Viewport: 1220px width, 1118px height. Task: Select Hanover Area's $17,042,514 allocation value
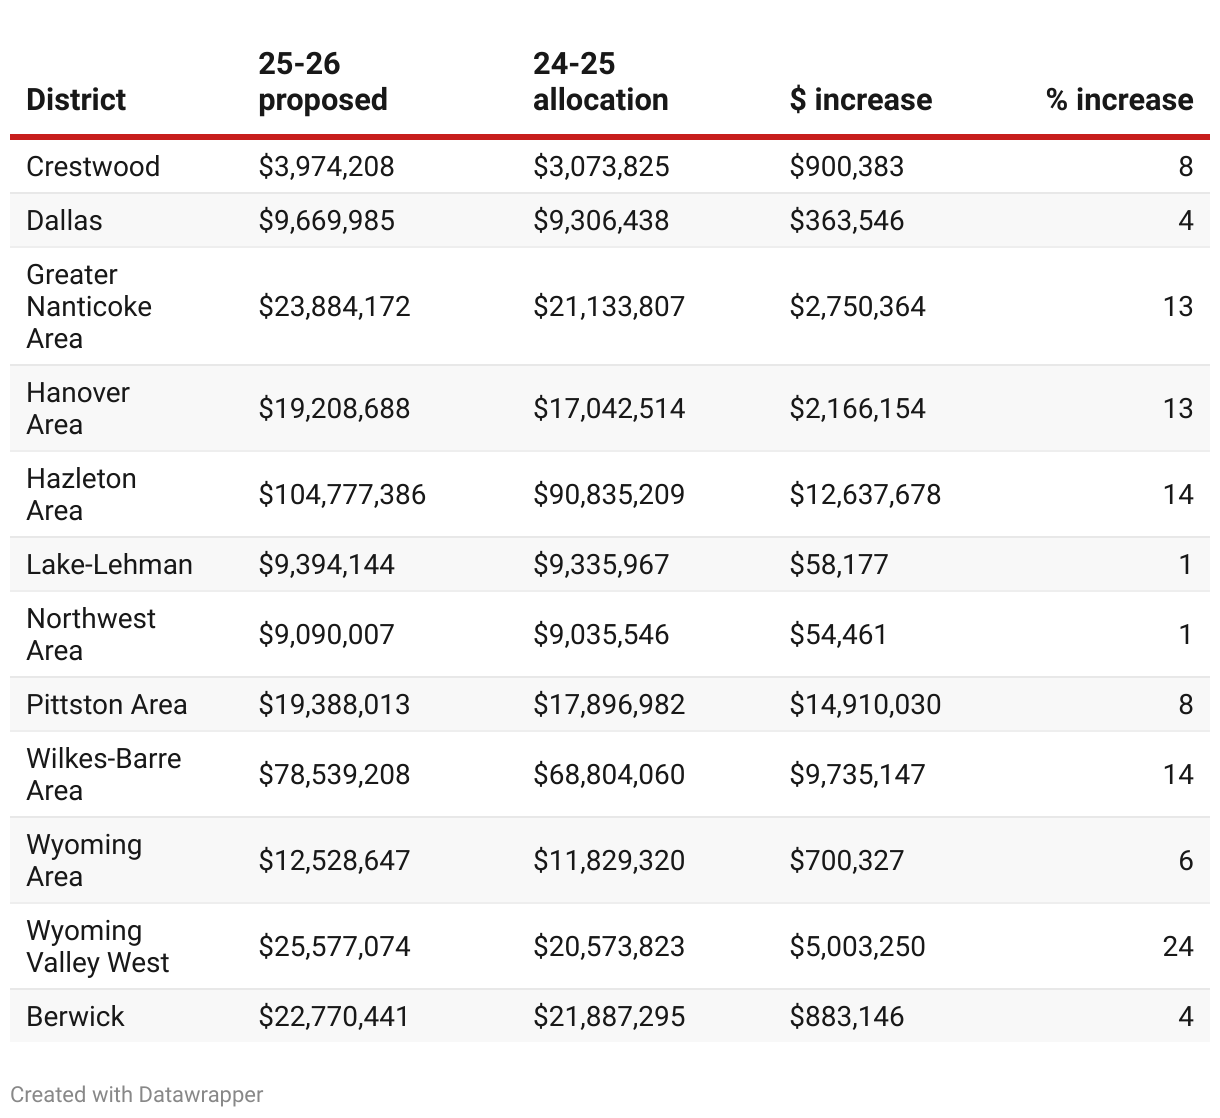pos(608,408)
